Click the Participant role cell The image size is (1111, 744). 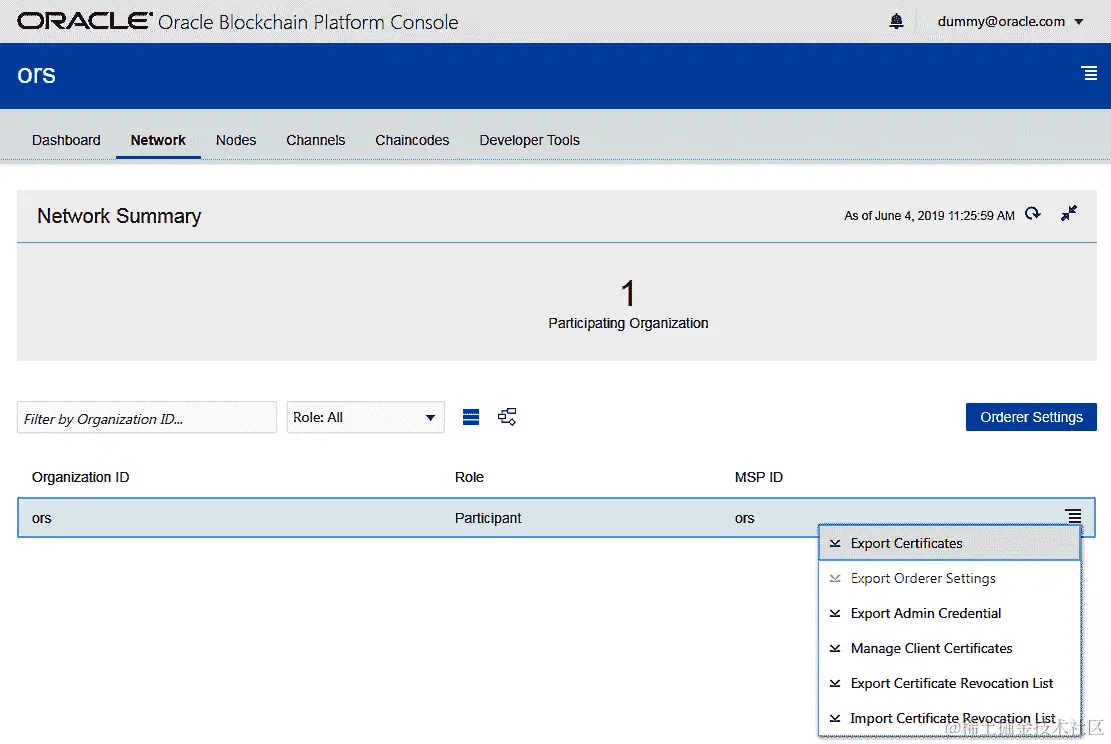(x=488, y=518)
